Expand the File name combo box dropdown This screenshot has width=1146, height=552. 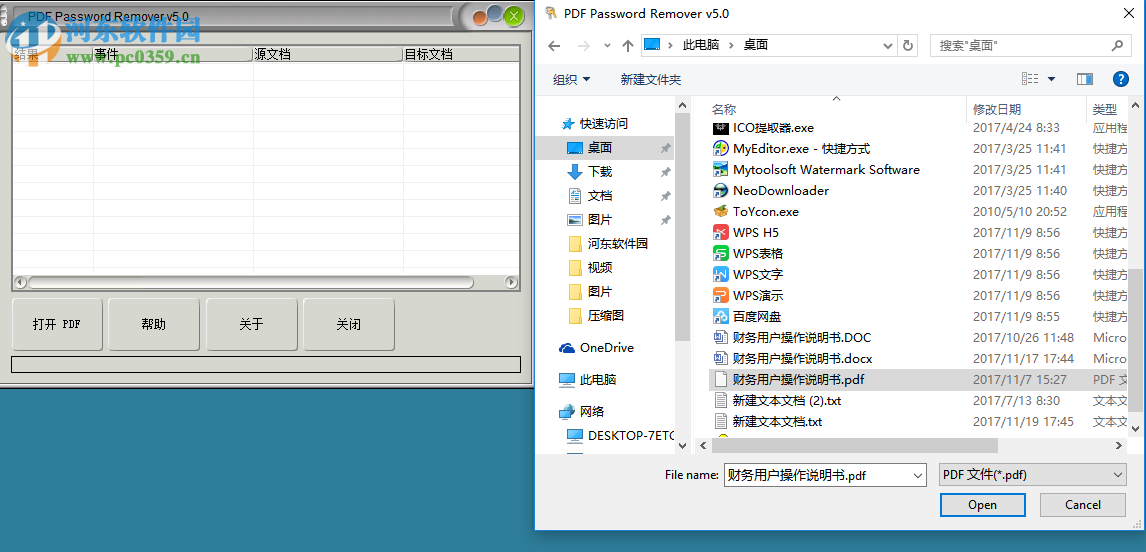[x=919, y=475]
